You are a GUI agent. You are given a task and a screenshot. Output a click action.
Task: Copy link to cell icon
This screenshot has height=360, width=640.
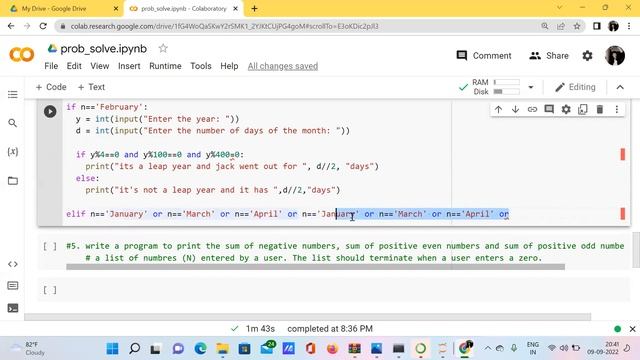point(532,109)
